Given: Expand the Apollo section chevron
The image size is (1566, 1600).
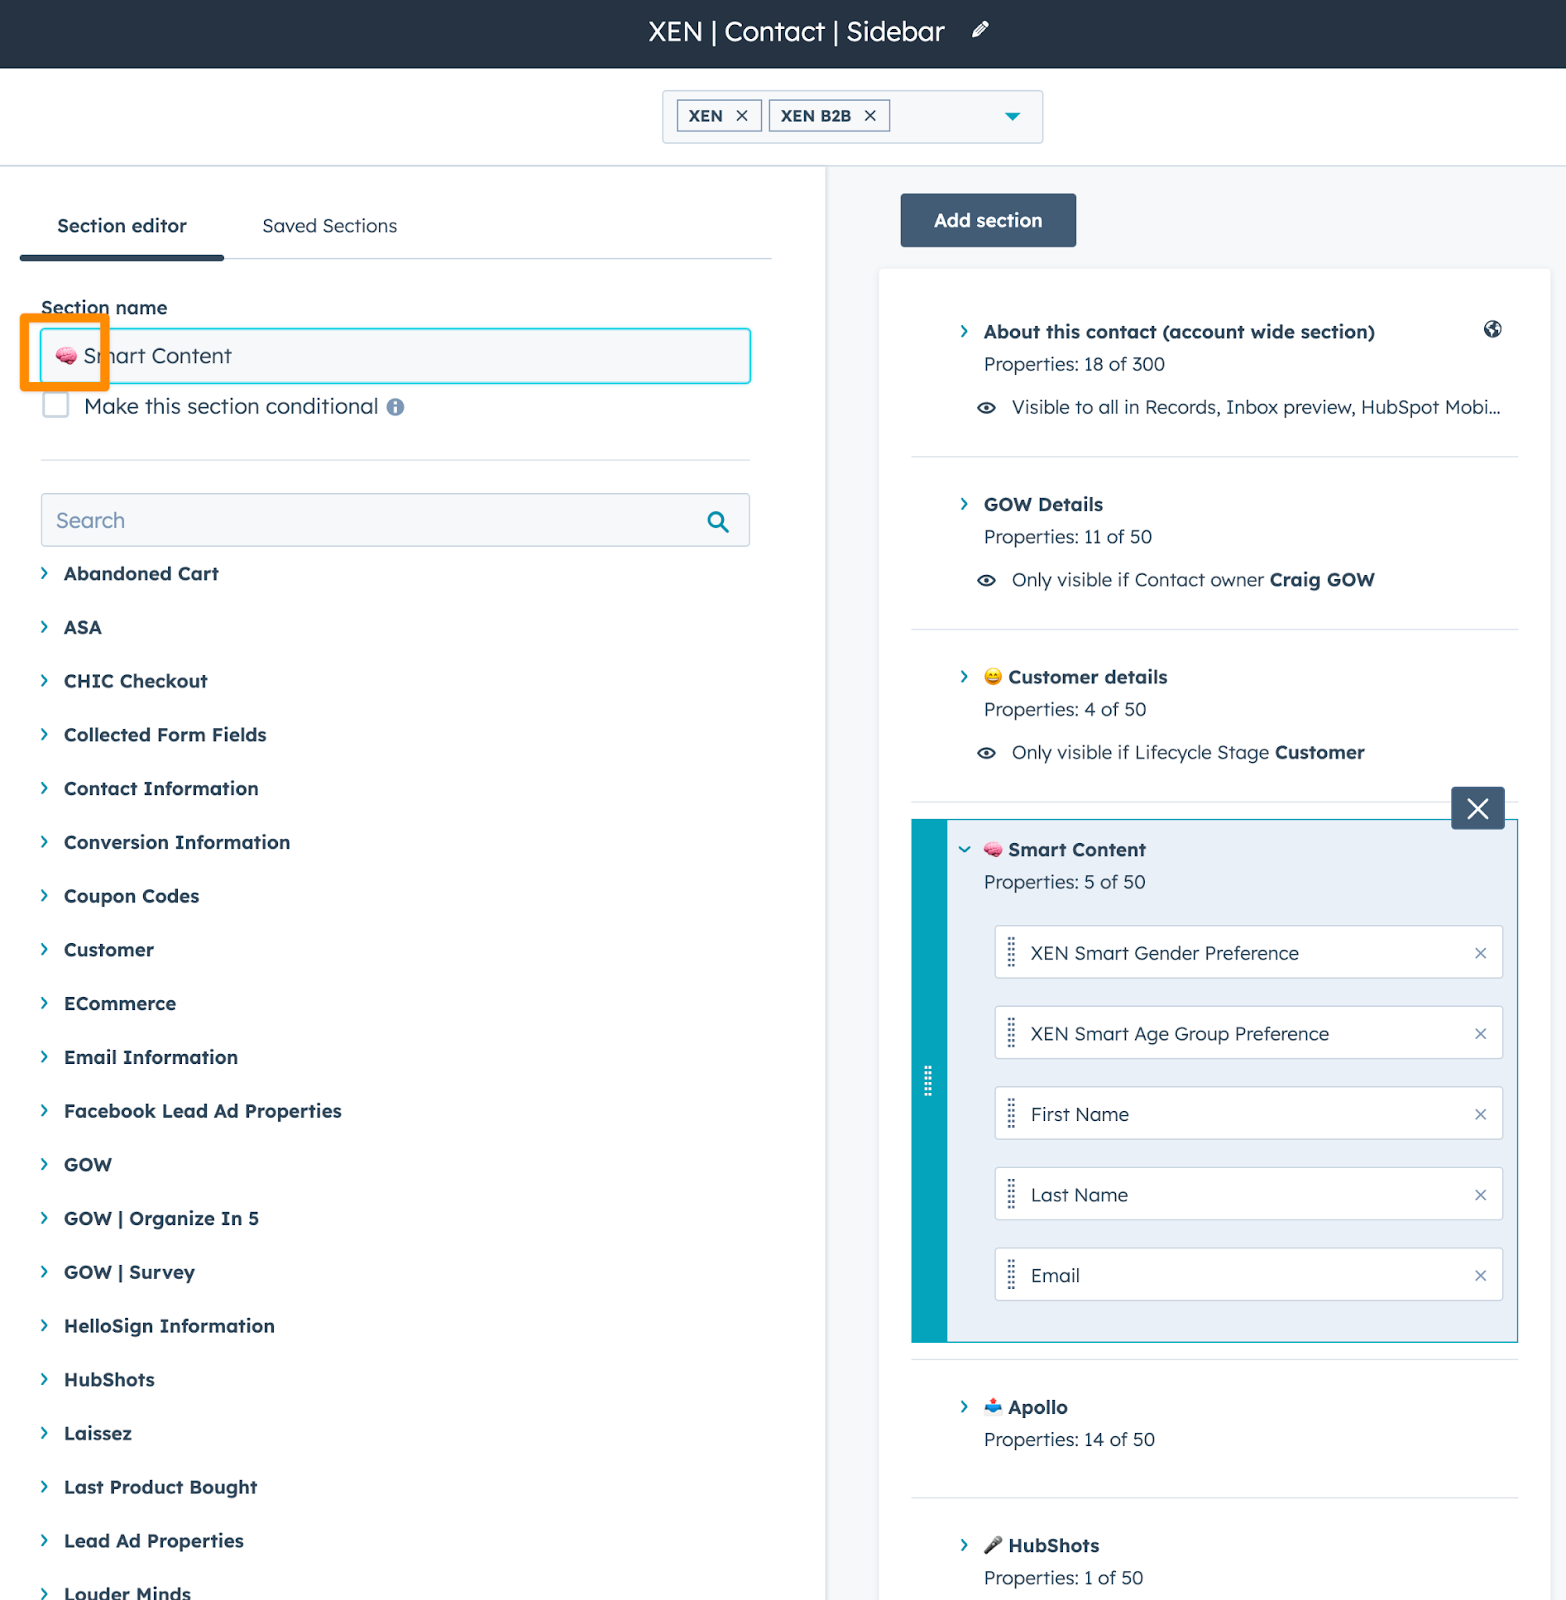Looking at the screenshot, I should coord(964,1407).
